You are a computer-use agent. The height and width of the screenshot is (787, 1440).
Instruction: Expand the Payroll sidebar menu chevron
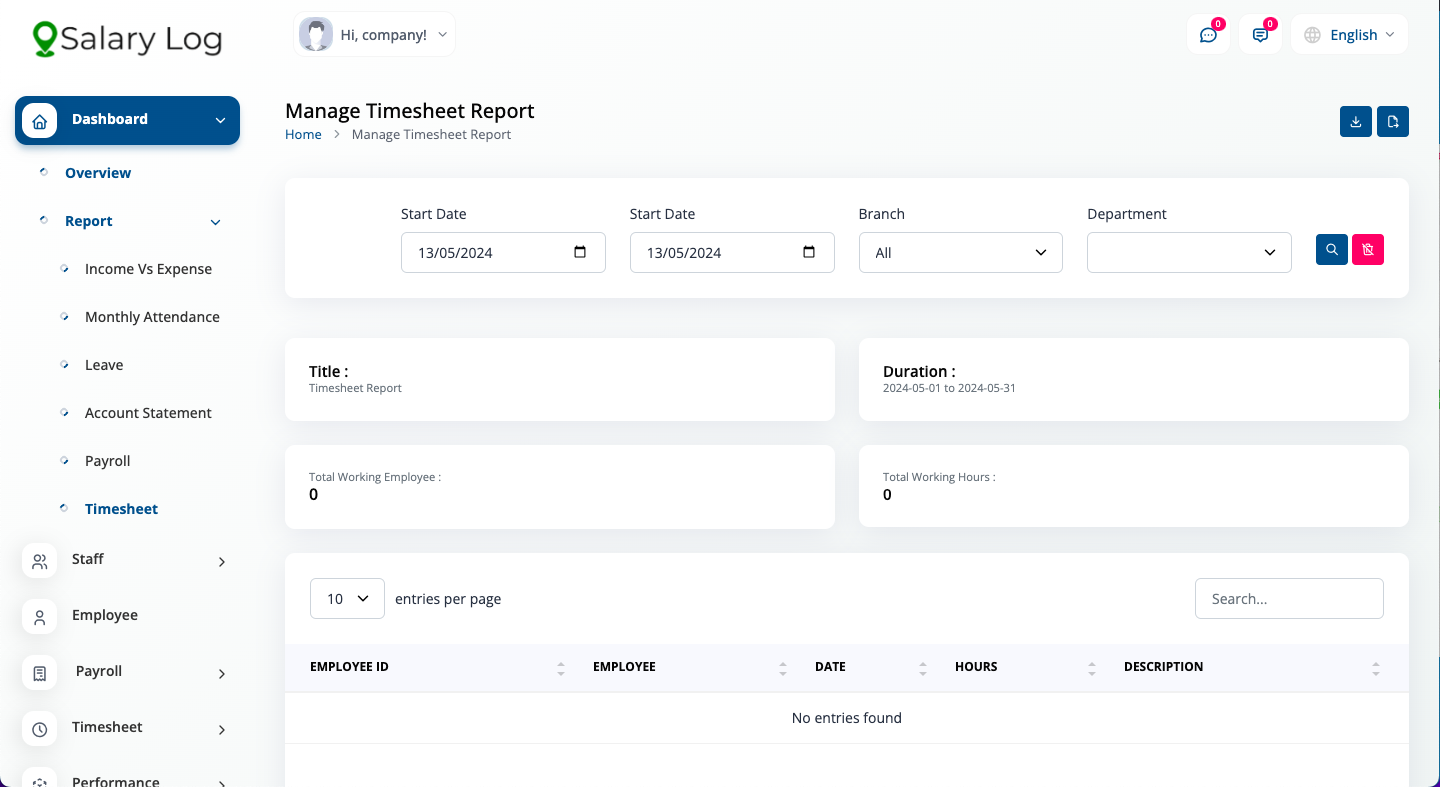(222, 674)
